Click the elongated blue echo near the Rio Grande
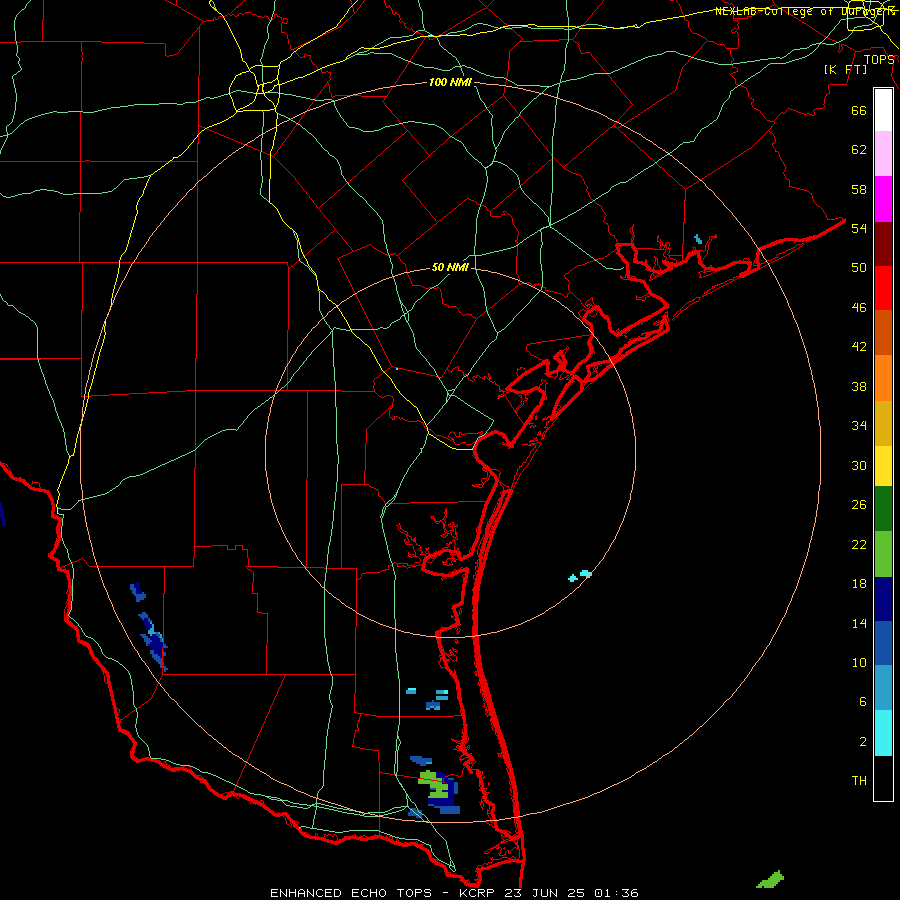900x900 pixels. [153, 642]
